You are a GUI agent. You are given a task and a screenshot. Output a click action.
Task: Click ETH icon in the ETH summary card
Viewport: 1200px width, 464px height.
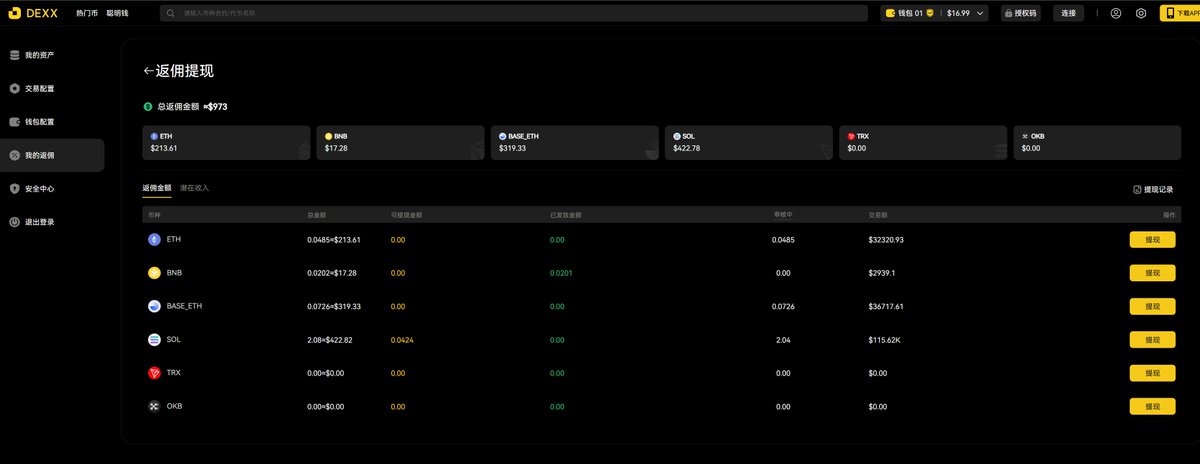154,136
